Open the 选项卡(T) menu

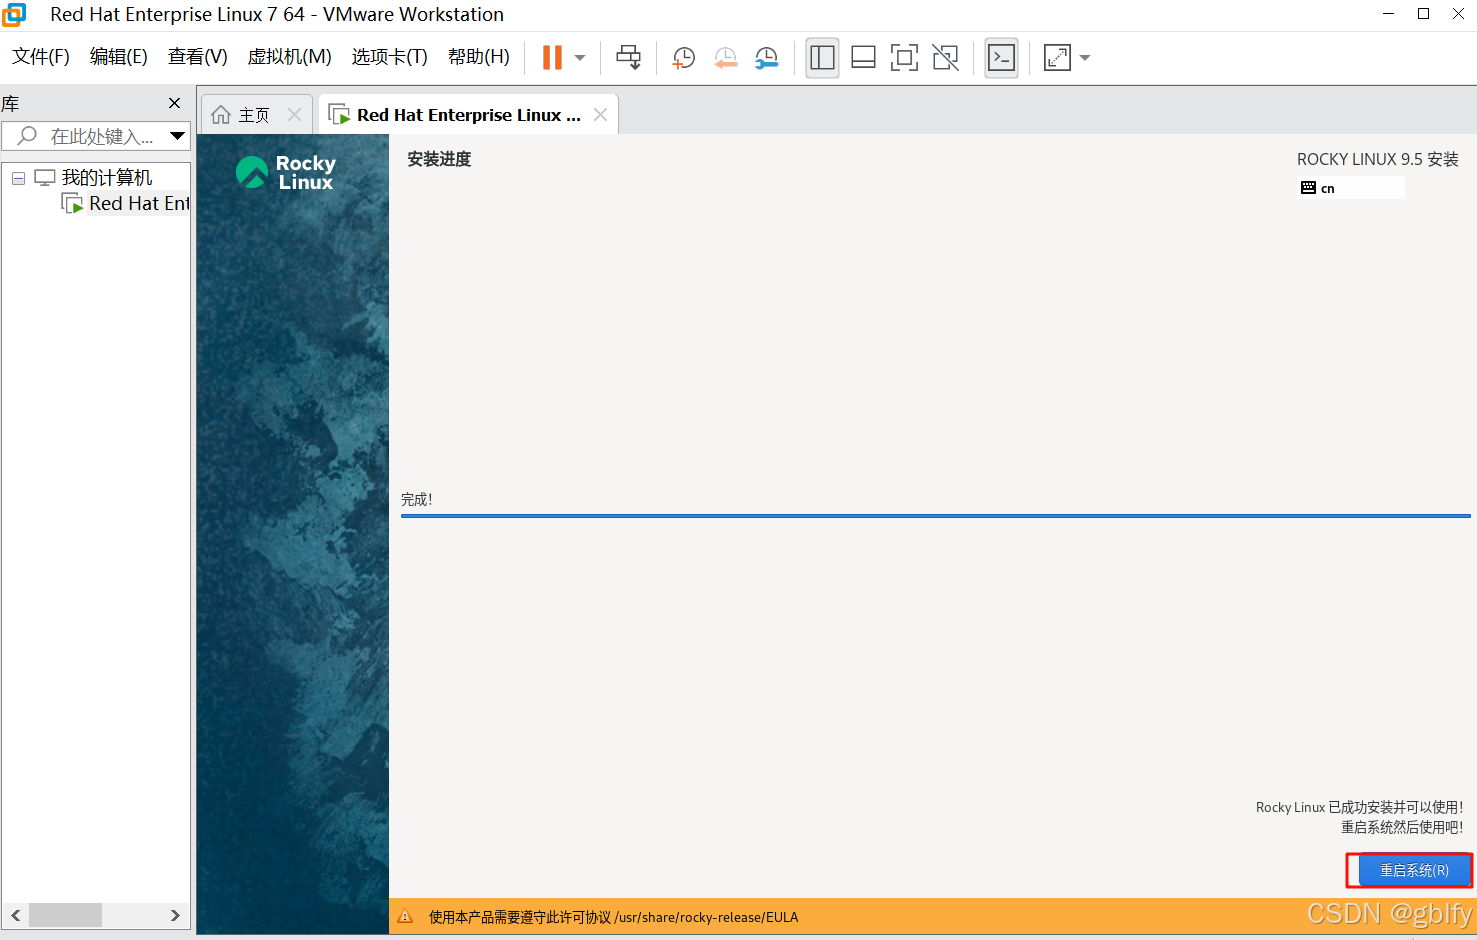tap(390, 56)
